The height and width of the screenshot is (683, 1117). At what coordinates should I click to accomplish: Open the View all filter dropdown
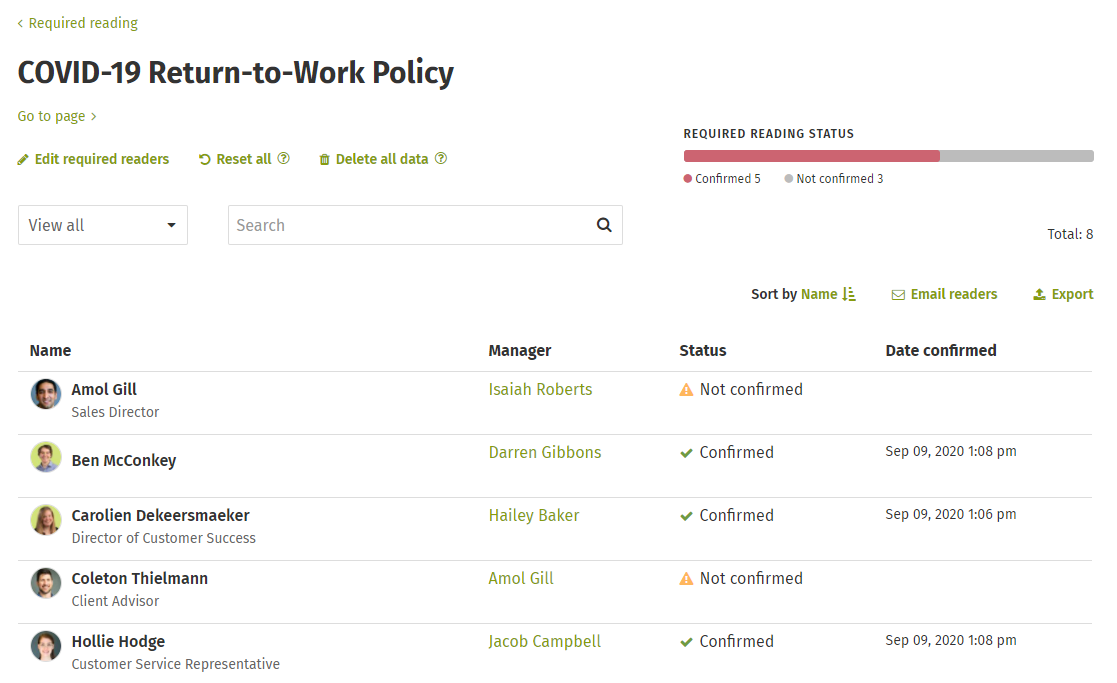coord(103,225)
